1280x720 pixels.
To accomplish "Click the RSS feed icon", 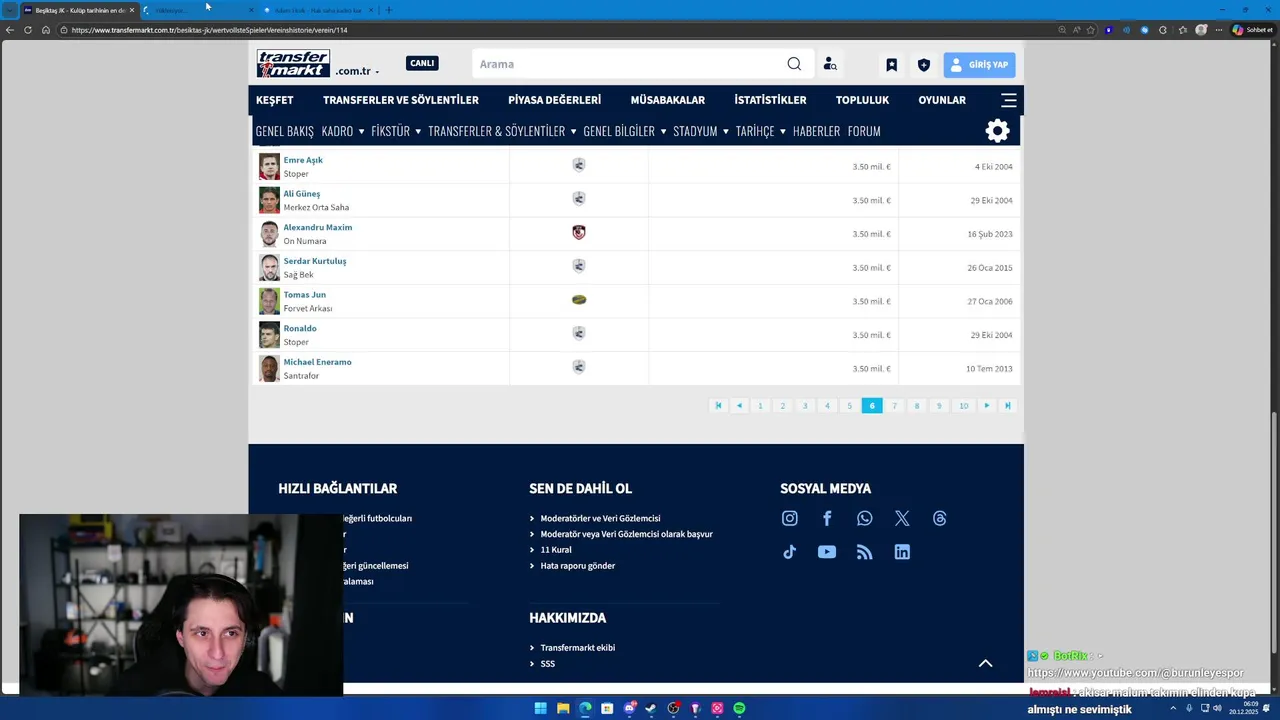I will (x=865, y=552).
